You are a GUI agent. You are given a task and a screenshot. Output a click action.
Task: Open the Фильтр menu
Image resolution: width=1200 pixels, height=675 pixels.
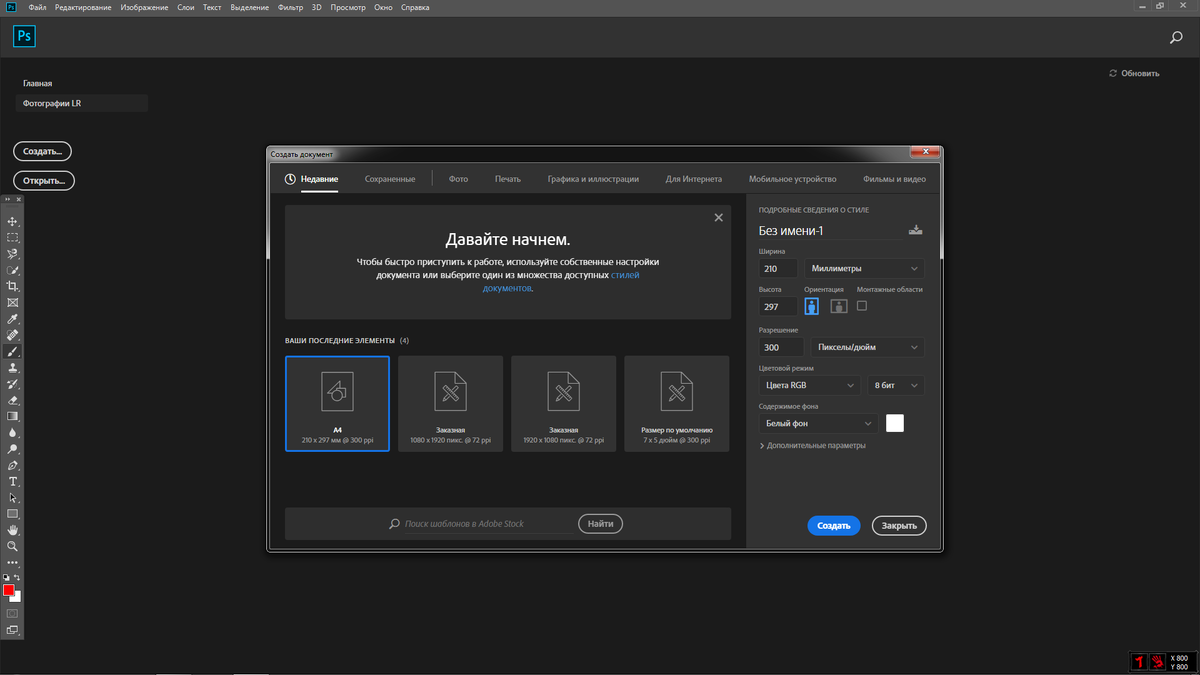[x=292, y=7]
